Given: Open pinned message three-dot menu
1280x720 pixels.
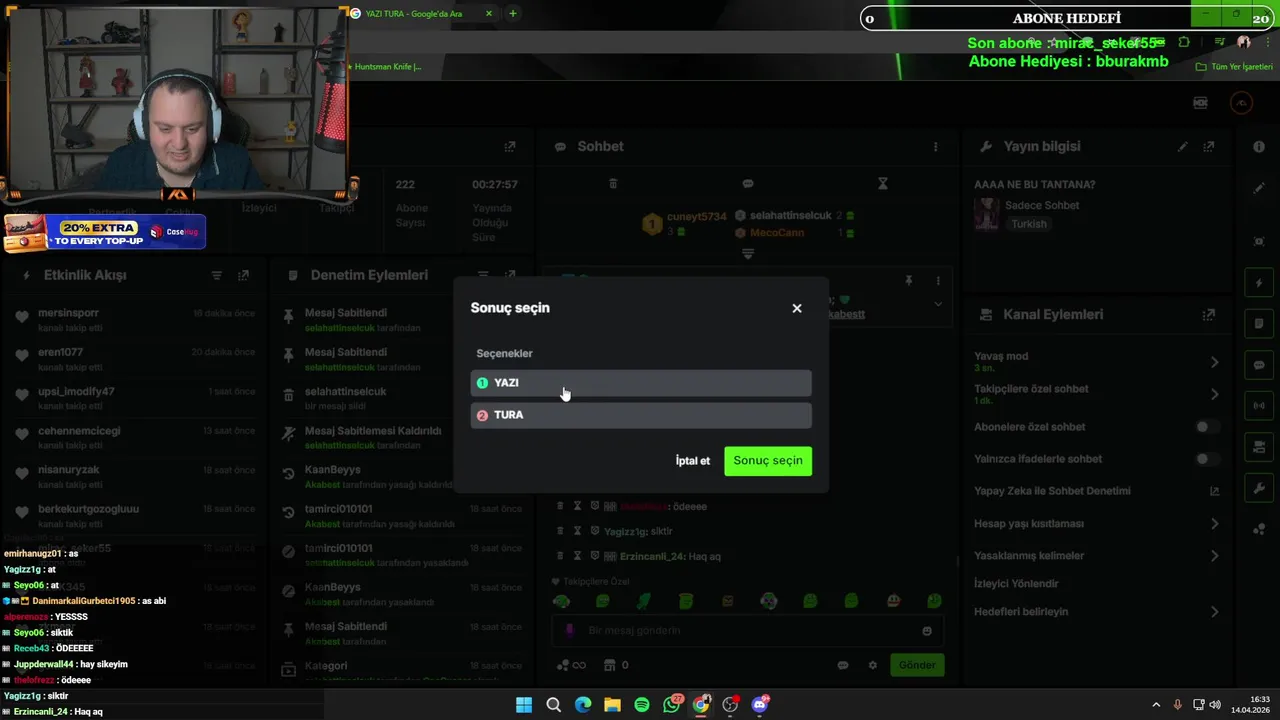Looking at the screenshot, I should pyautogui.click(x=938, y=281).
